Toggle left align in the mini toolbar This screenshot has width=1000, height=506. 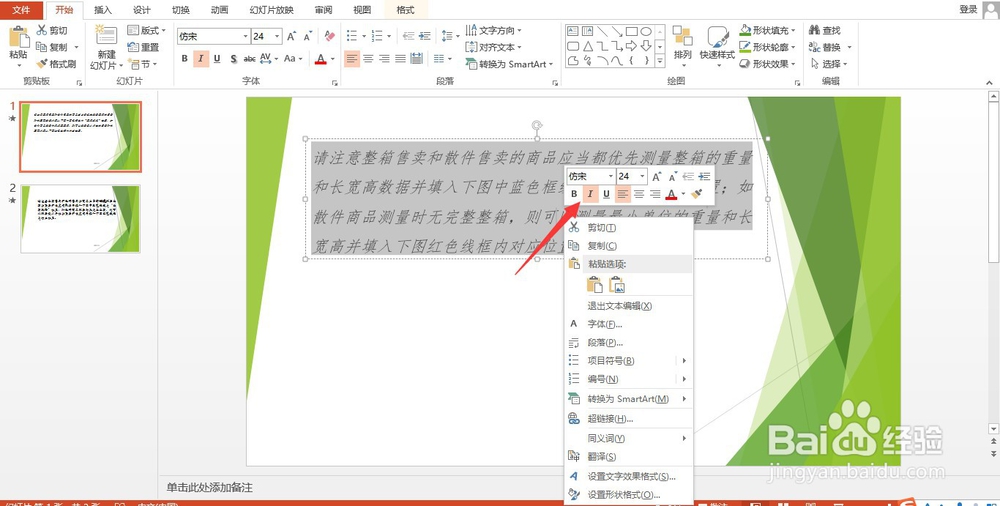pos(622,194)
